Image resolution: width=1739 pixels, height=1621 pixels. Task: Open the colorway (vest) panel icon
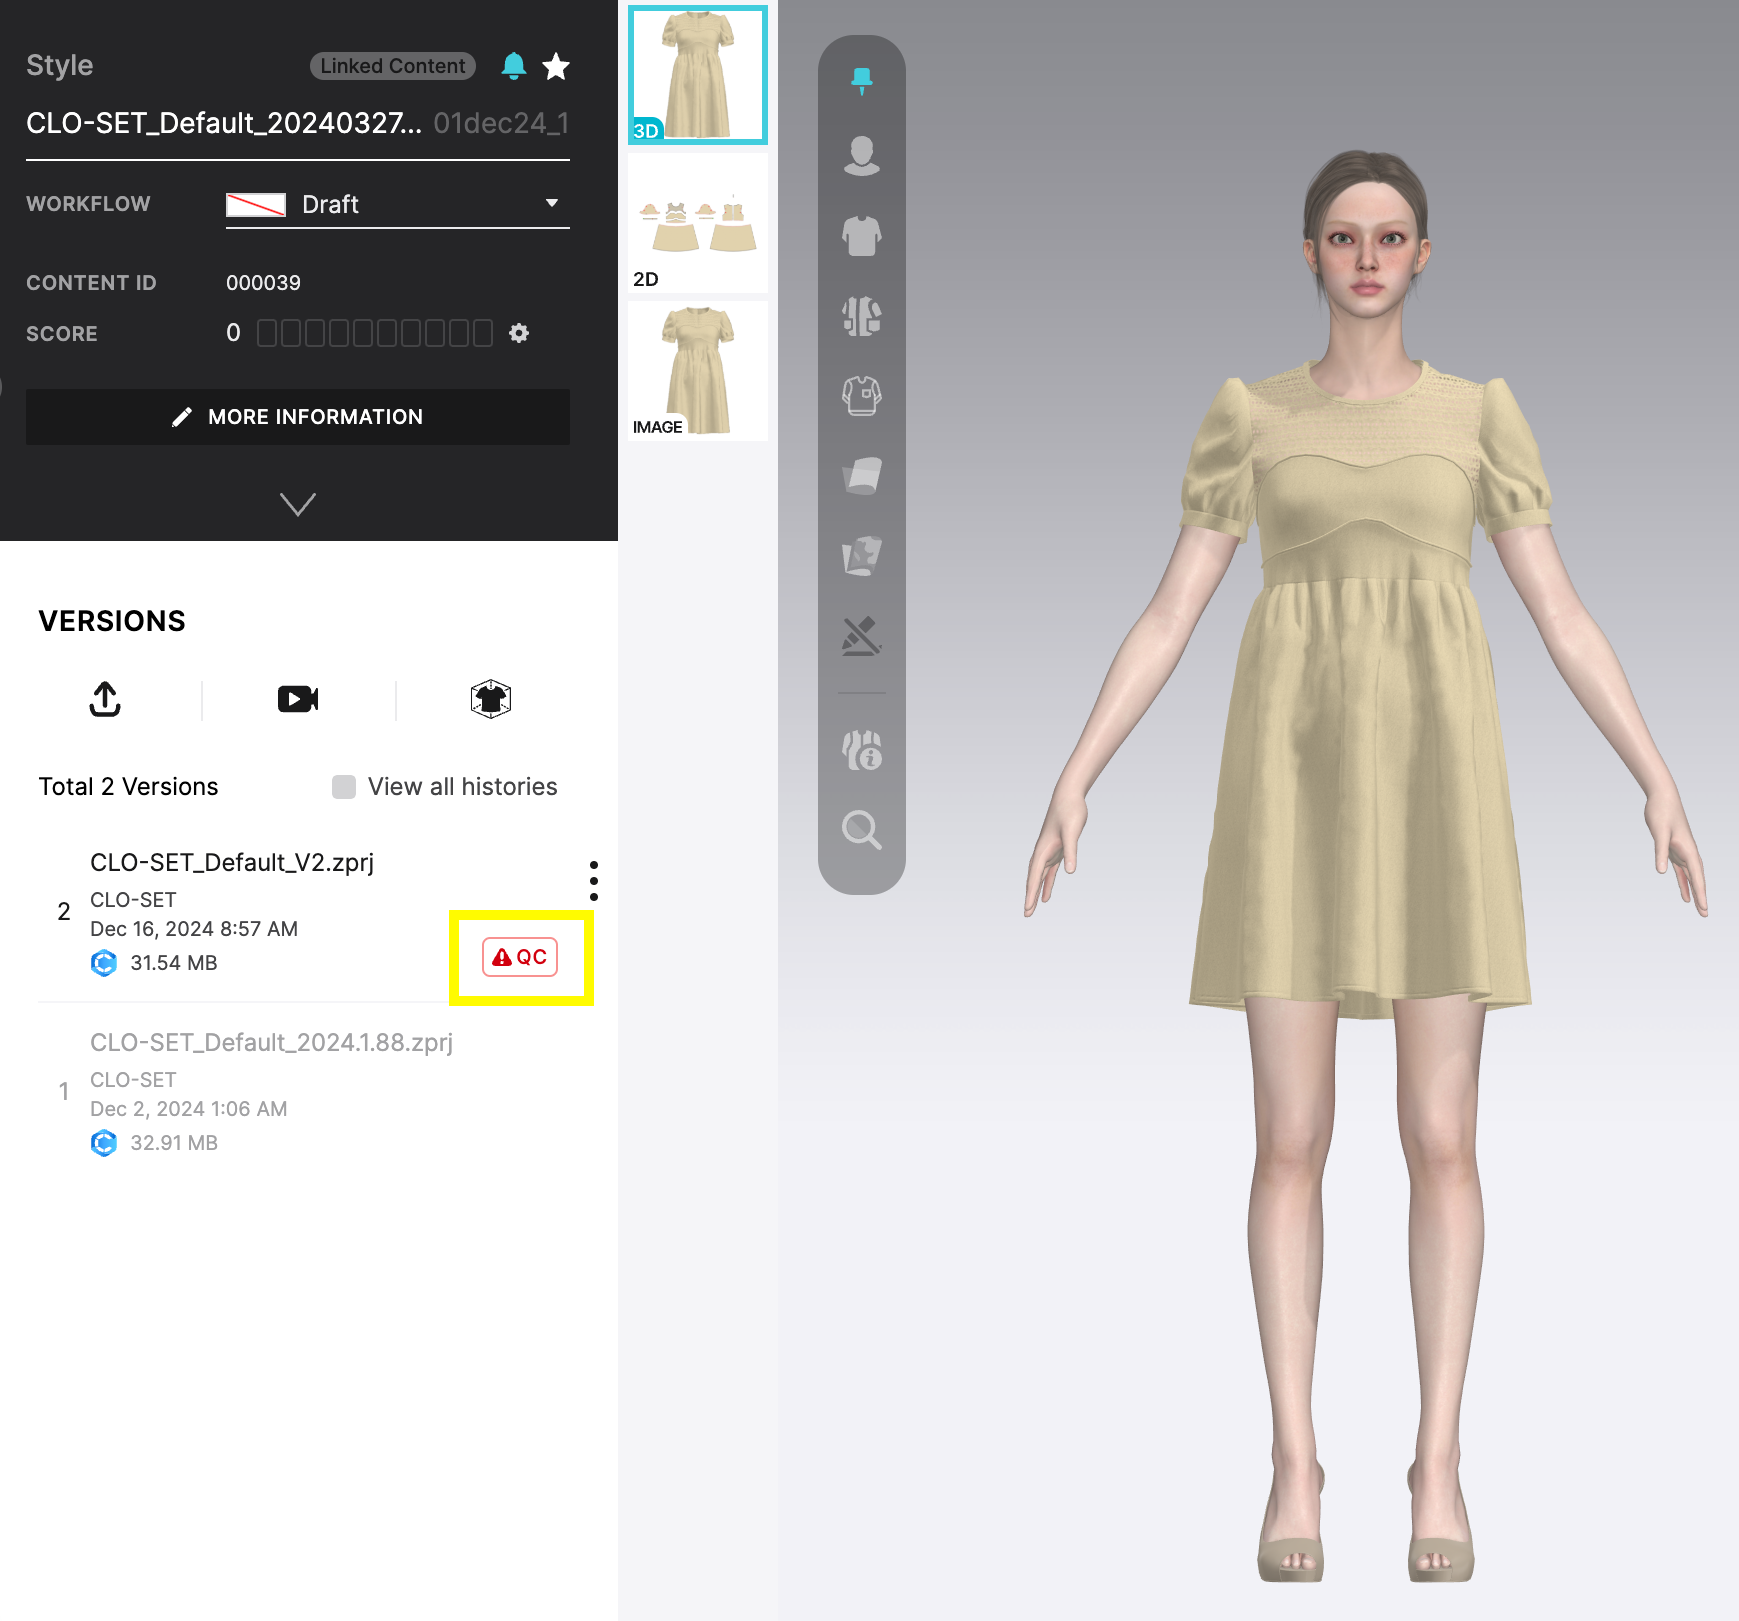point(862,315)
